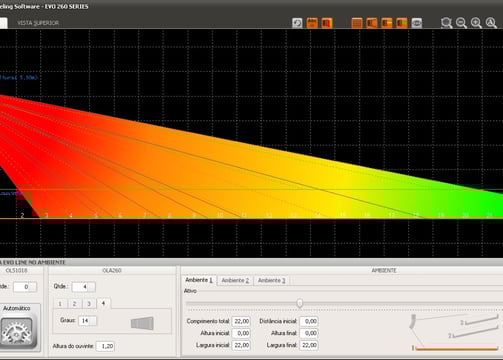Click the orange "Abs" toolbar icon
The image size is (503, 360).
point(312,23)
